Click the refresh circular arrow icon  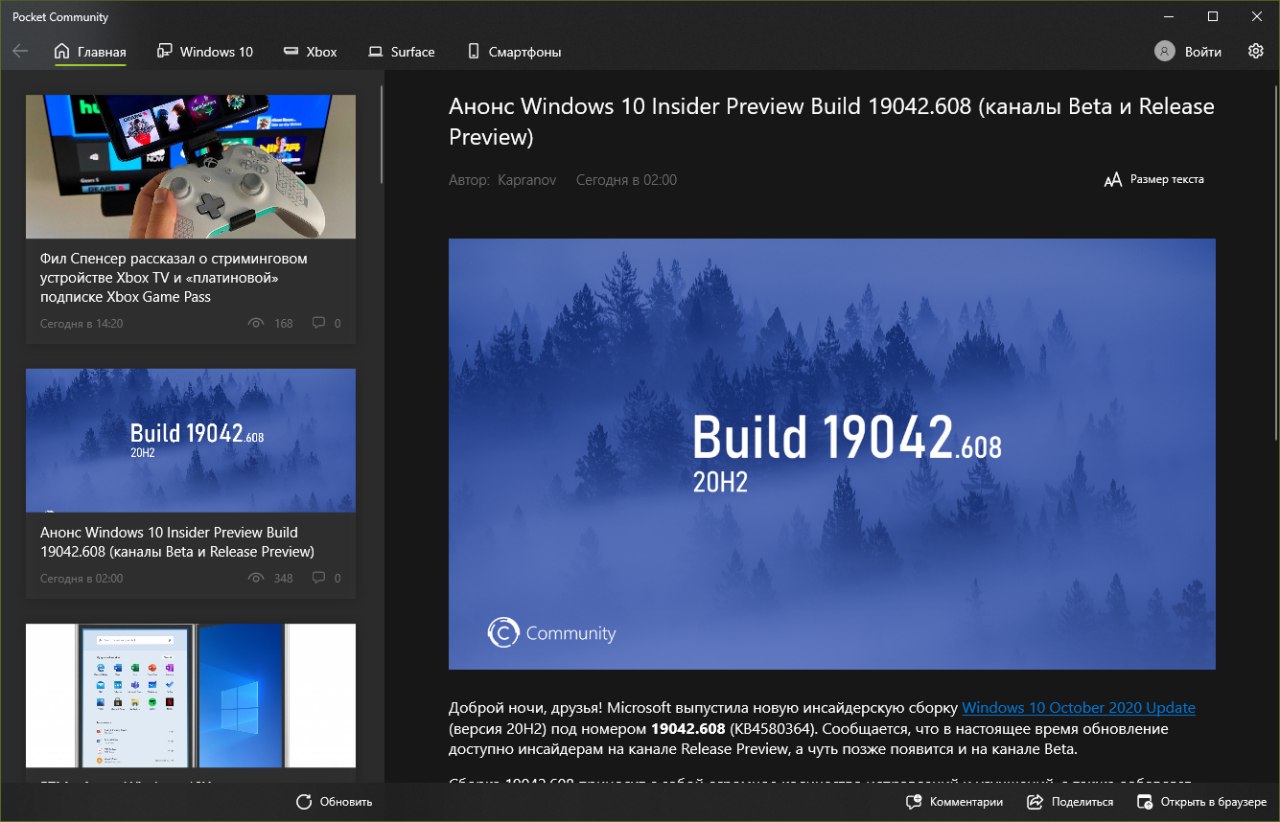click(x=304, y=802)
